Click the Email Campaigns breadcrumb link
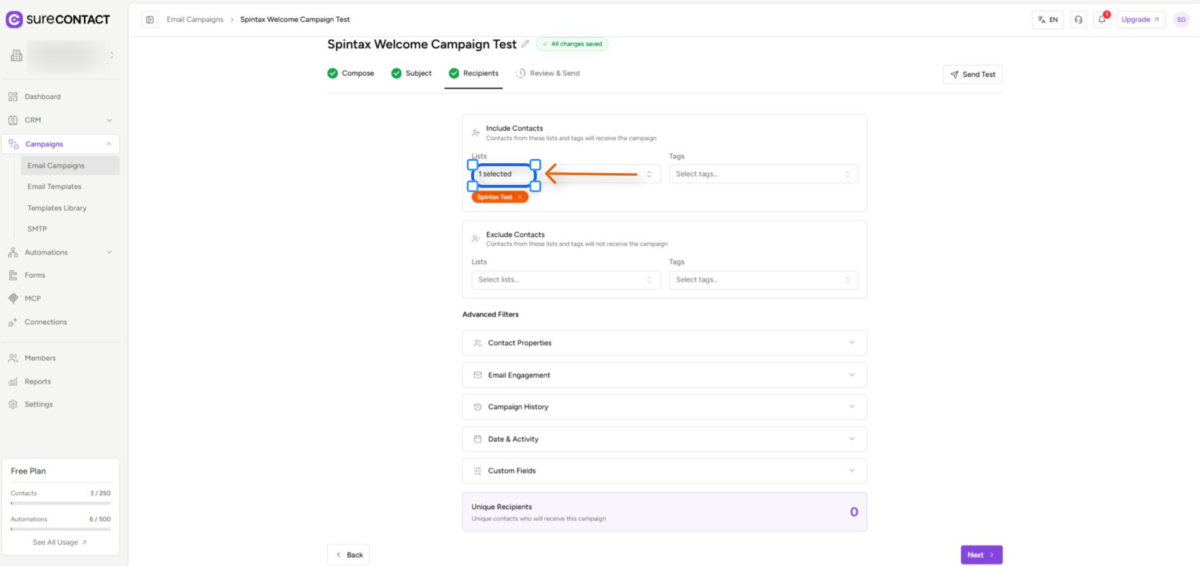 (x=195, y=19)
